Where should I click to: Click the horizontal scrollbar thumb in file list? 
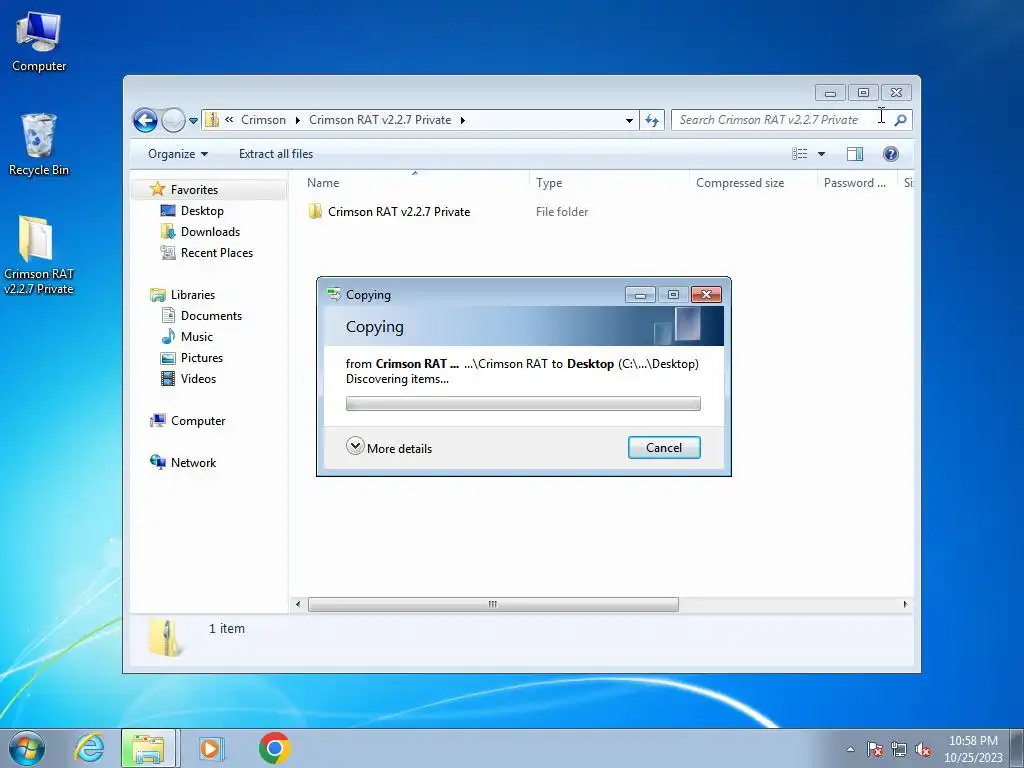pyautogui.click(x=493, y=604)
